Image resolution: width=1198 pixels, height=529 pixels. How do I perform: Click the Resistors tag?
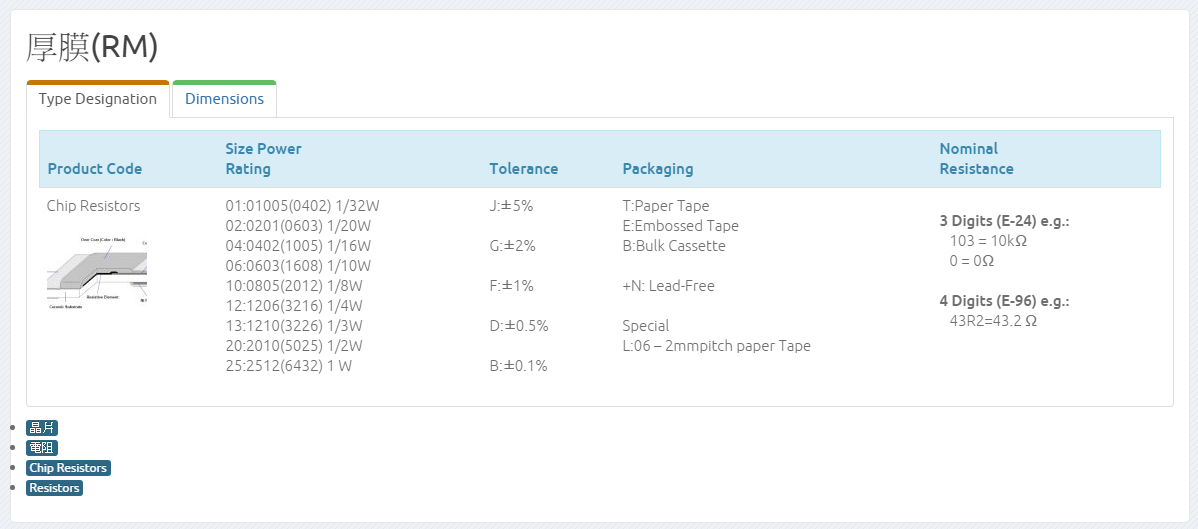(x=54, y=488)
